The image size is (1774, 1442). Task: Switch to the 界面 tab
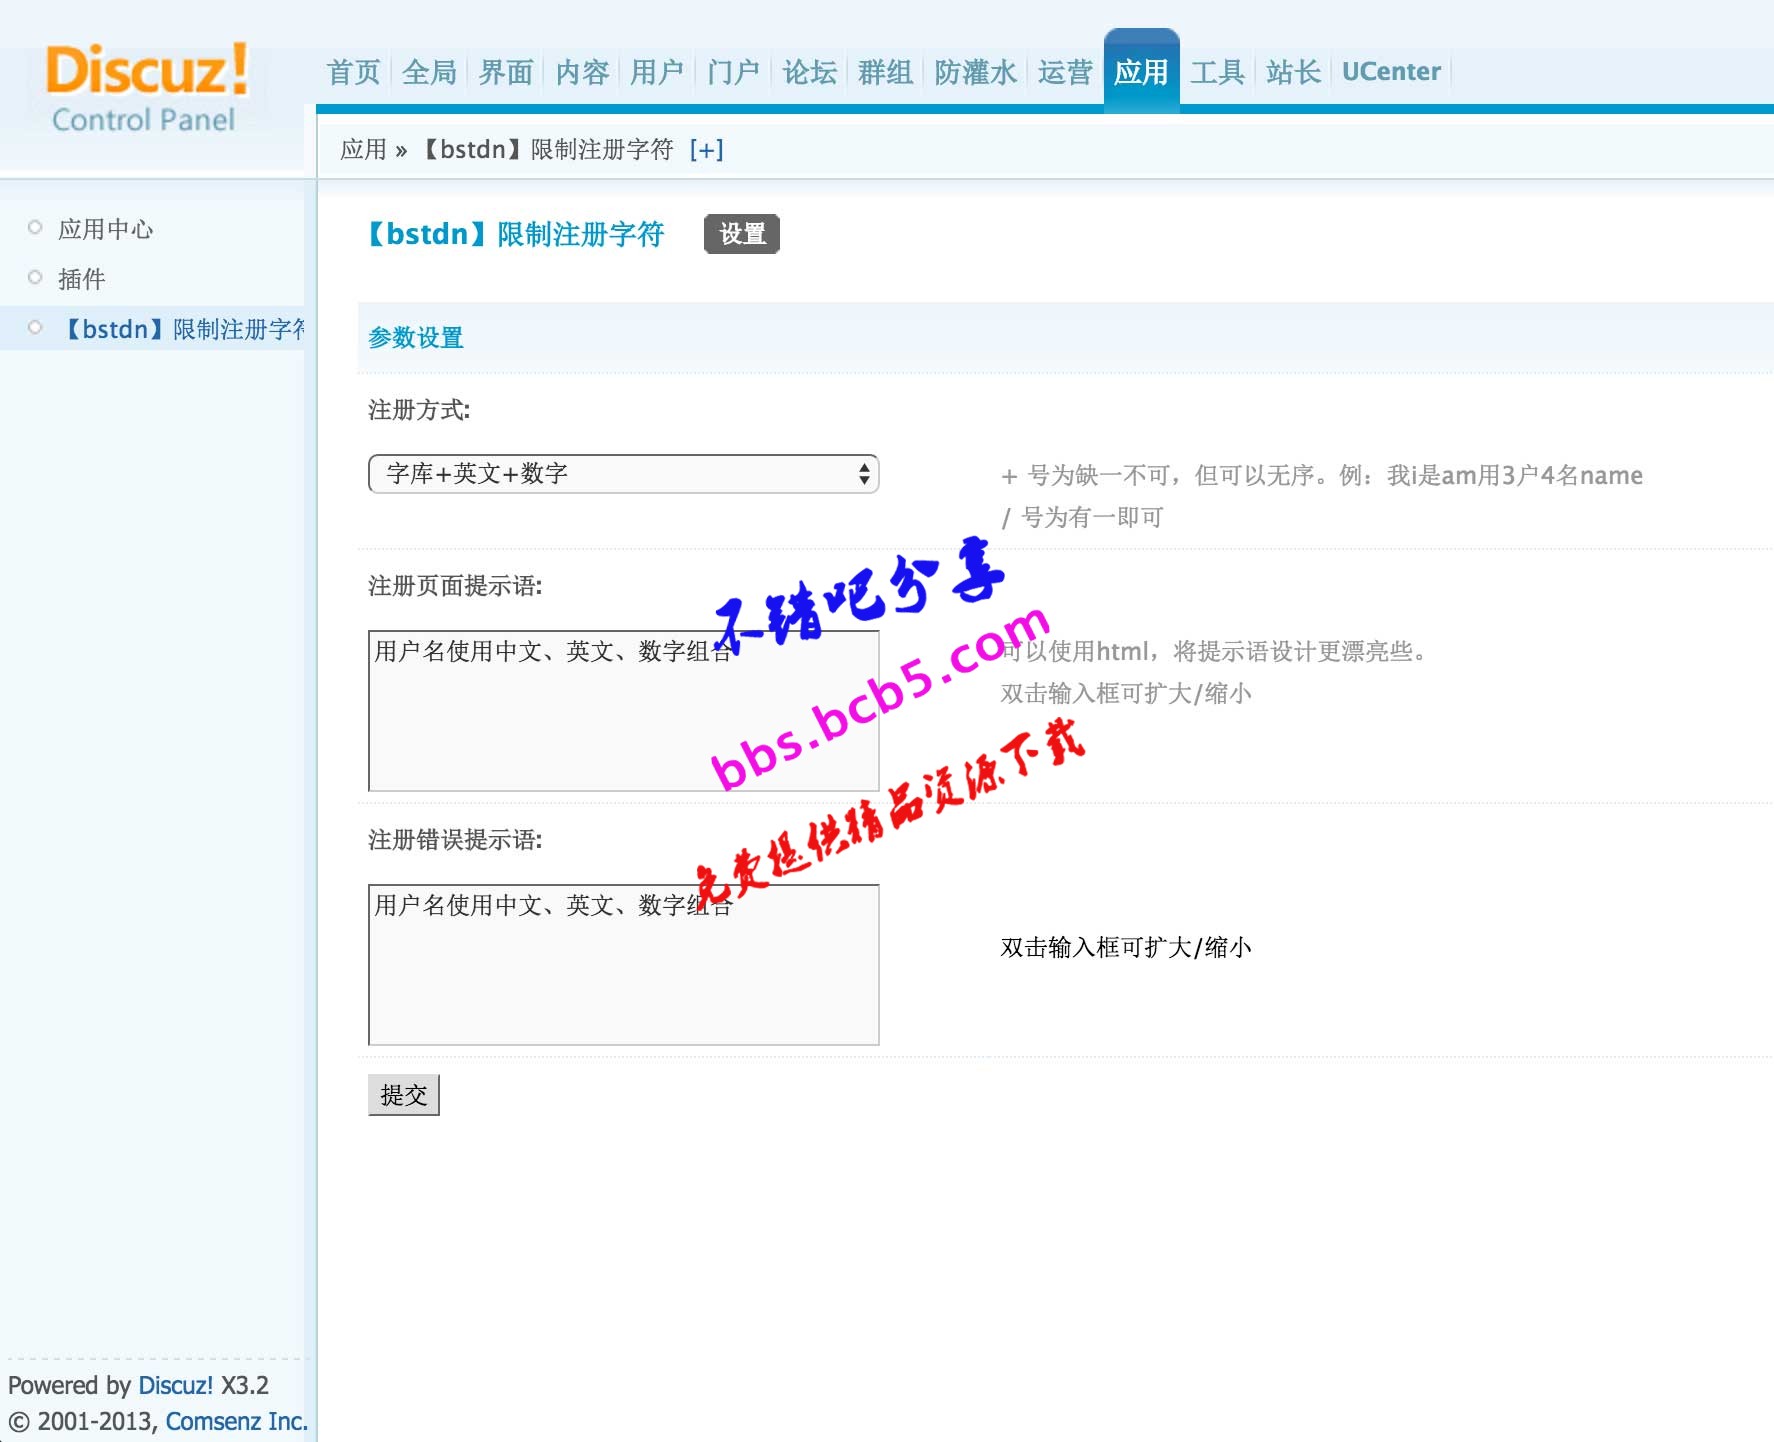[x=506, y=72]
